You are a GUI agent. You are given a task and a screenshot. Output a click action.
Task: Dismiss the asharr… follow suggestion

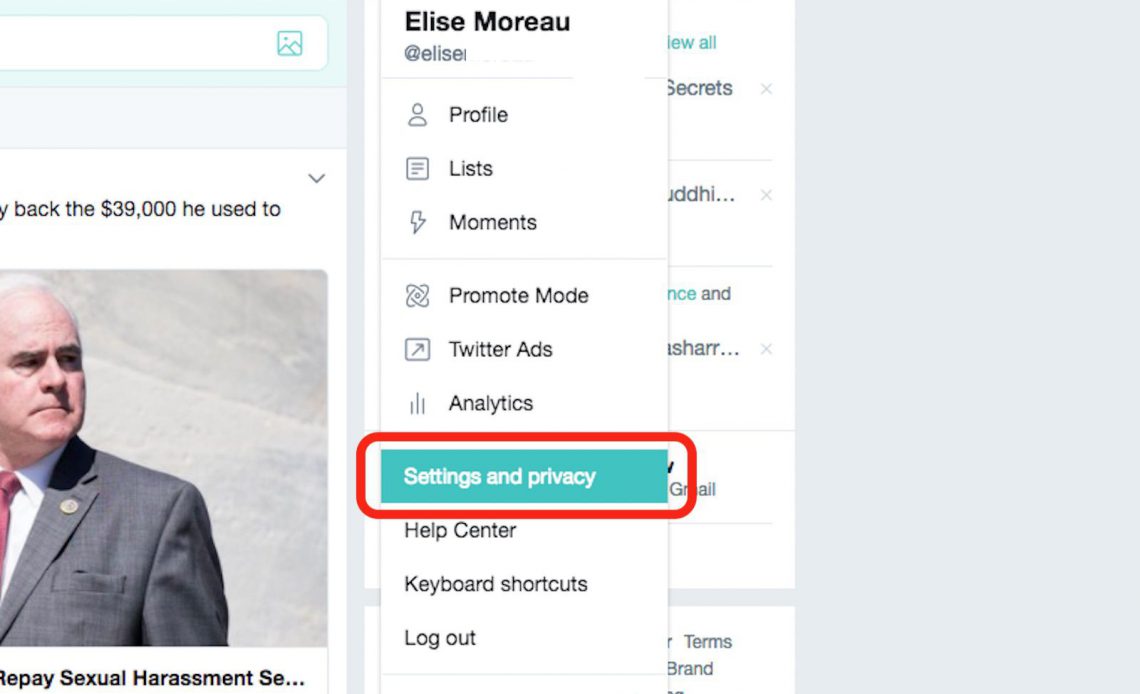[x=766, y=349]
